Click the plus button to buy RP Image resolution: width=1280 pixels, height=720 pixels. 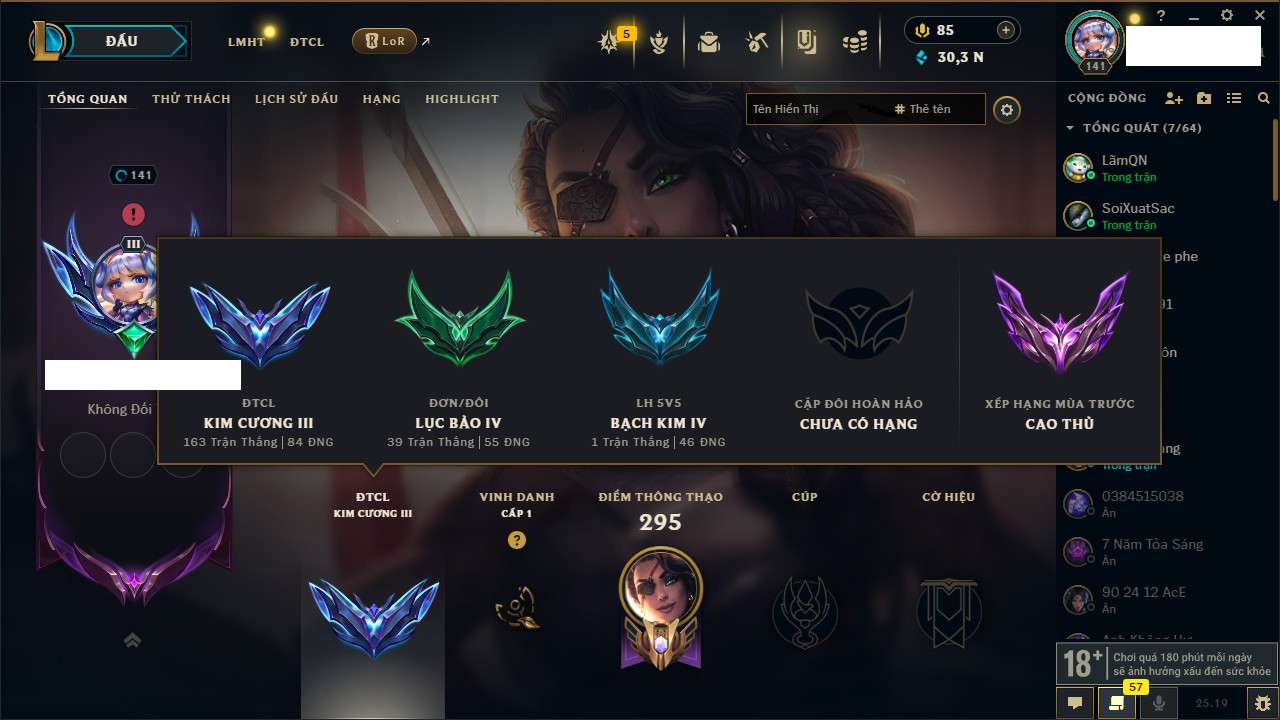pyautogui.click(x=1006, y=30)
